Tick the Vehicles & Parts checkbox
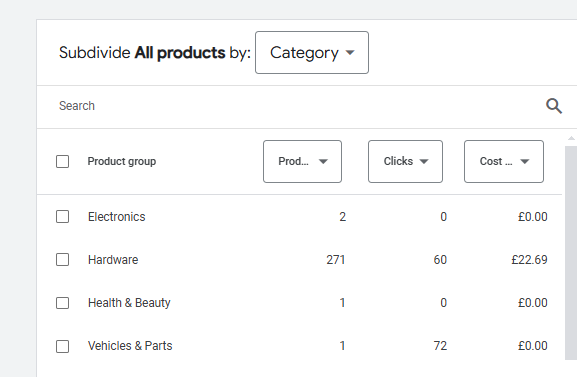This screenshot has height=377, width=577. (x=63, y=346)
